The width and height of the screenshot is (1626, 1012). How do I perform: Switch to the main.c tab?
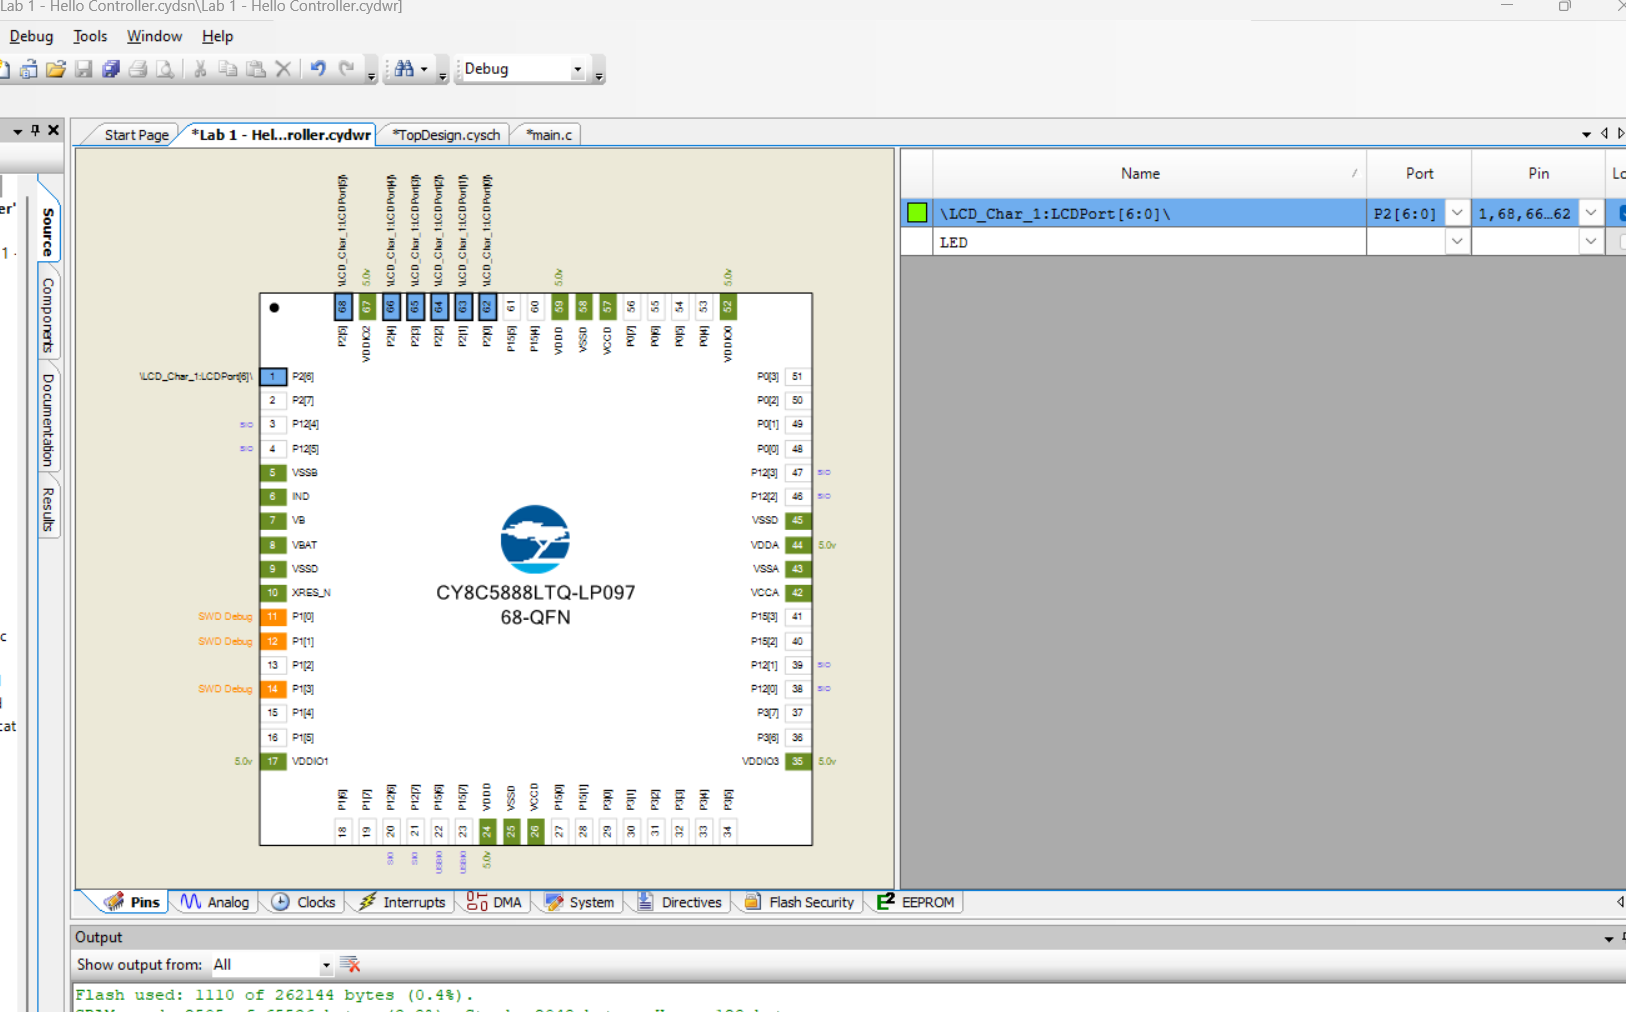point(549,135)
